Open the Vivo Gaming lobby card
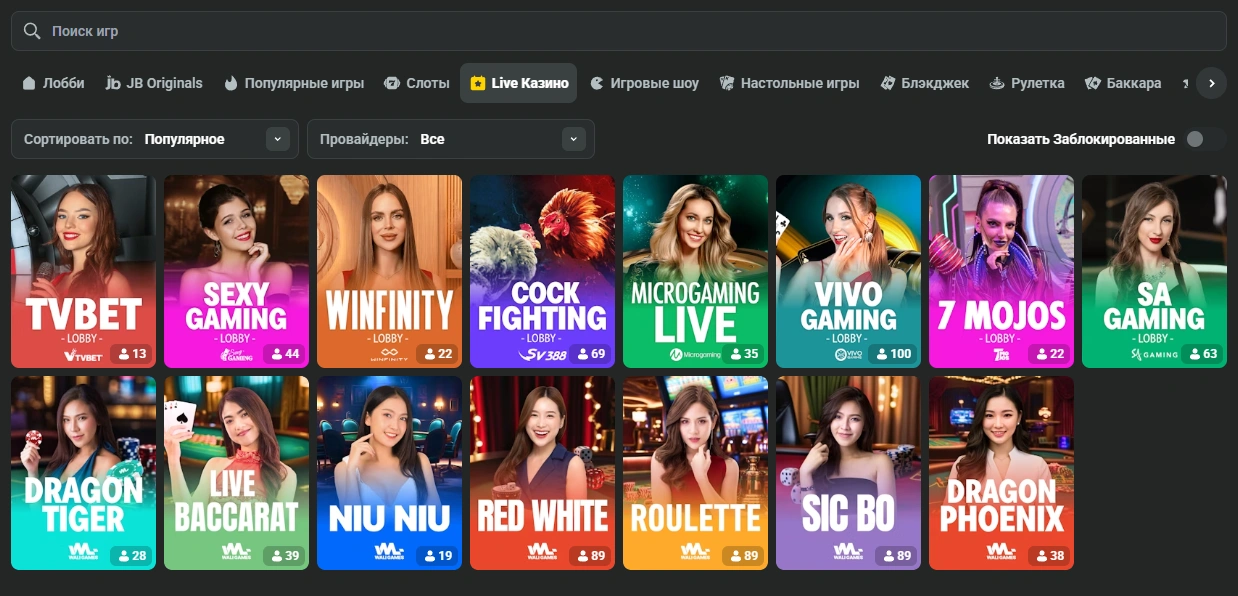This screenshot has width=1238, height=596. pos(848,271)
